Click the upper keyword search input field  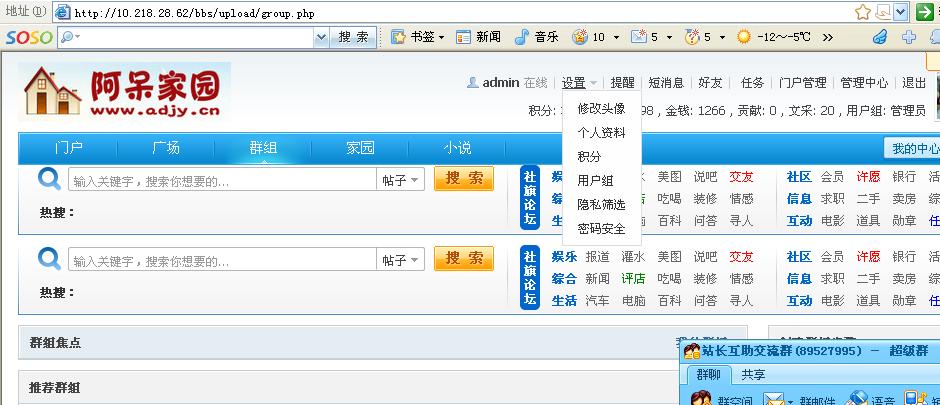click(x=222, y=179)
